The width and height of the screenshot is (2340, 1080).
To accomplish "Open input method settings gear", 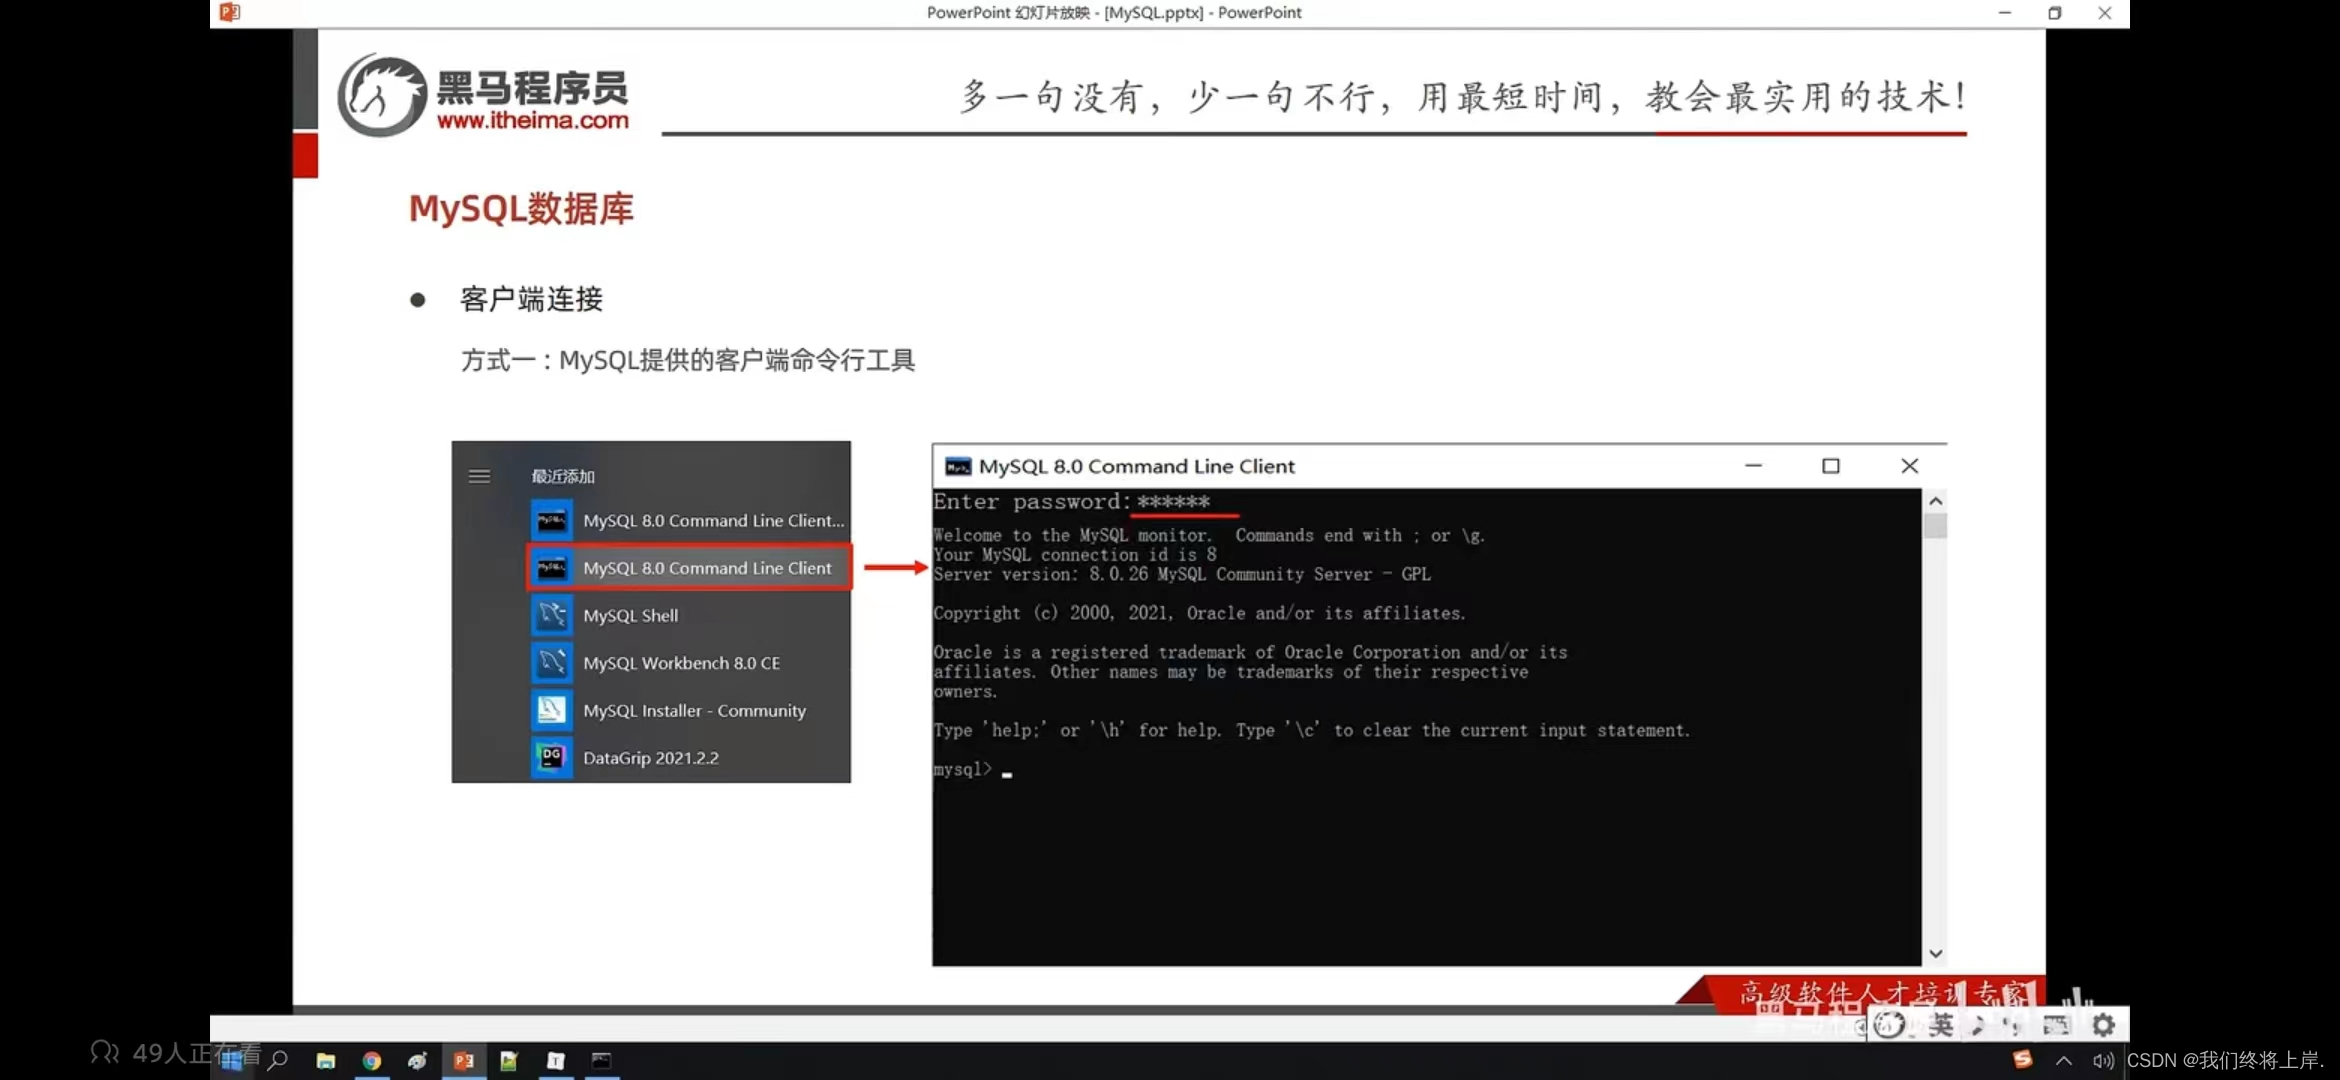I will pyautogui.click(x=2104, y=1025).
